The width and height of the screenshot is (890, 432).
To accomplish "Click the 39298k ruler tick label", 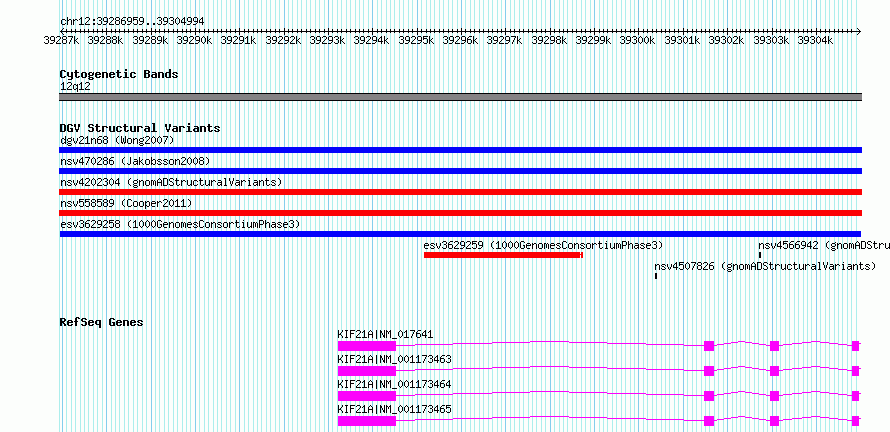I will pos(549,40).
